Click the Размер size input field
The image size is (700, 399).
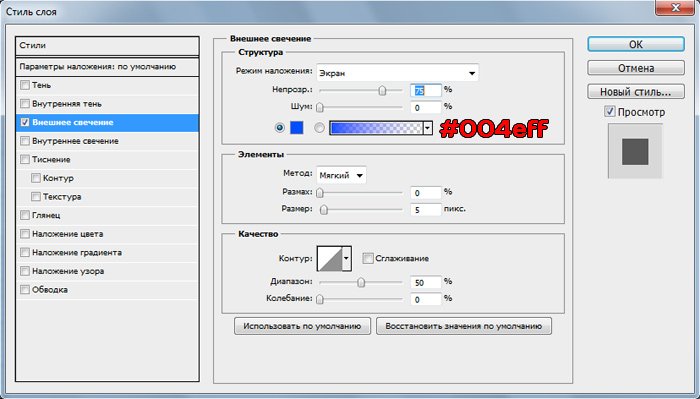coord(425,209)
